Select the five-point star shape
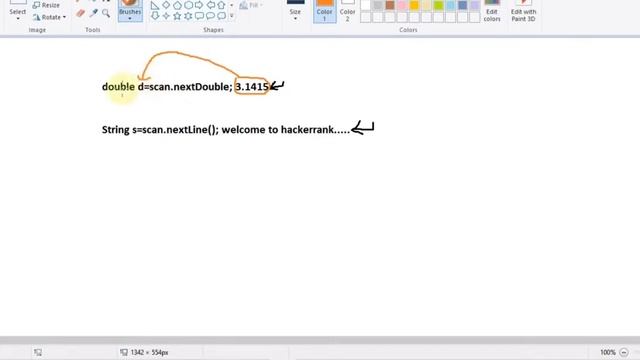Screen dimensions: 640x360 pyautogui.click(x=177, y=16)
